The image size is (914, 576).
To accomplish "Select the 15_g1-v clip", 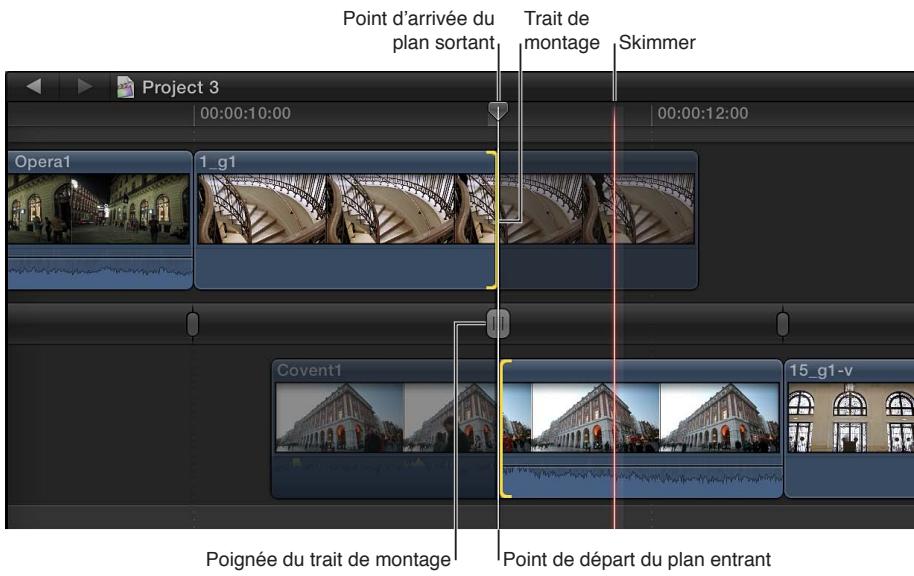I will pos(849,429).
